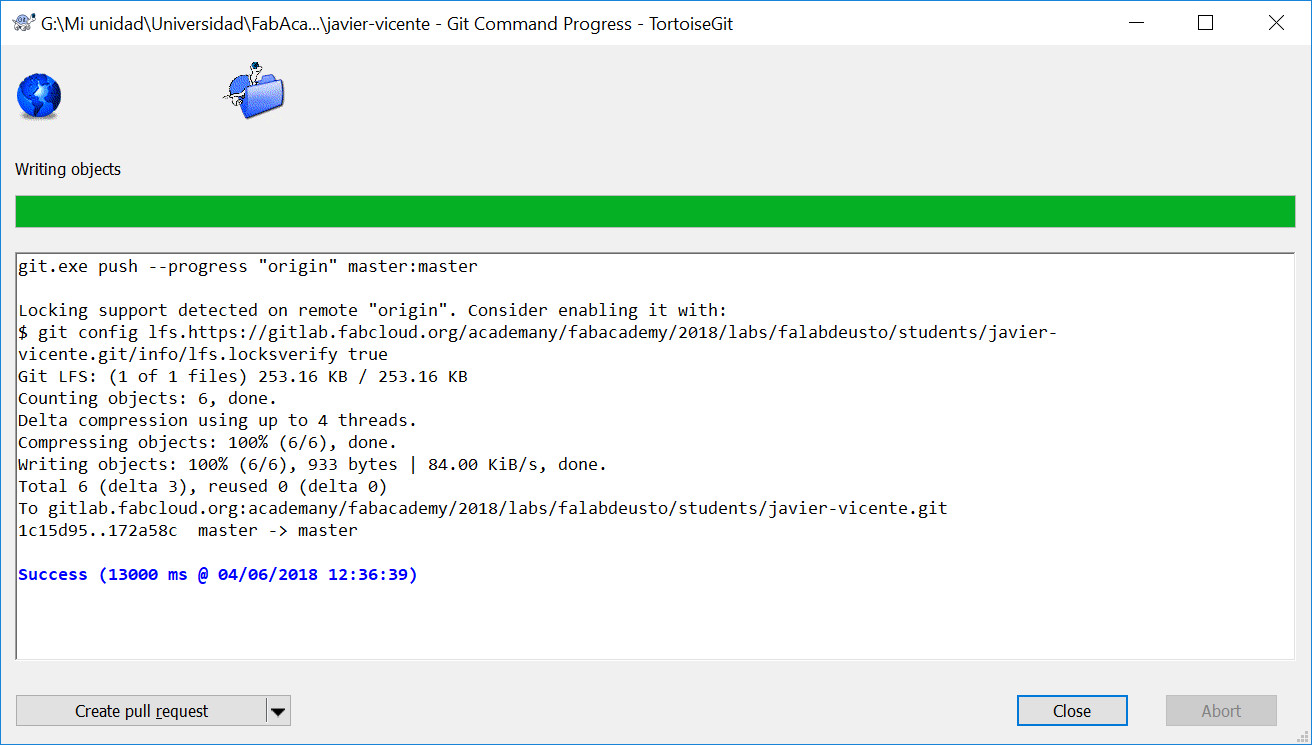This screenshot has height=745, width=1312.
Task: Click the "To gitlab.fabcloud.org" remote line
Action: point(483,508)
